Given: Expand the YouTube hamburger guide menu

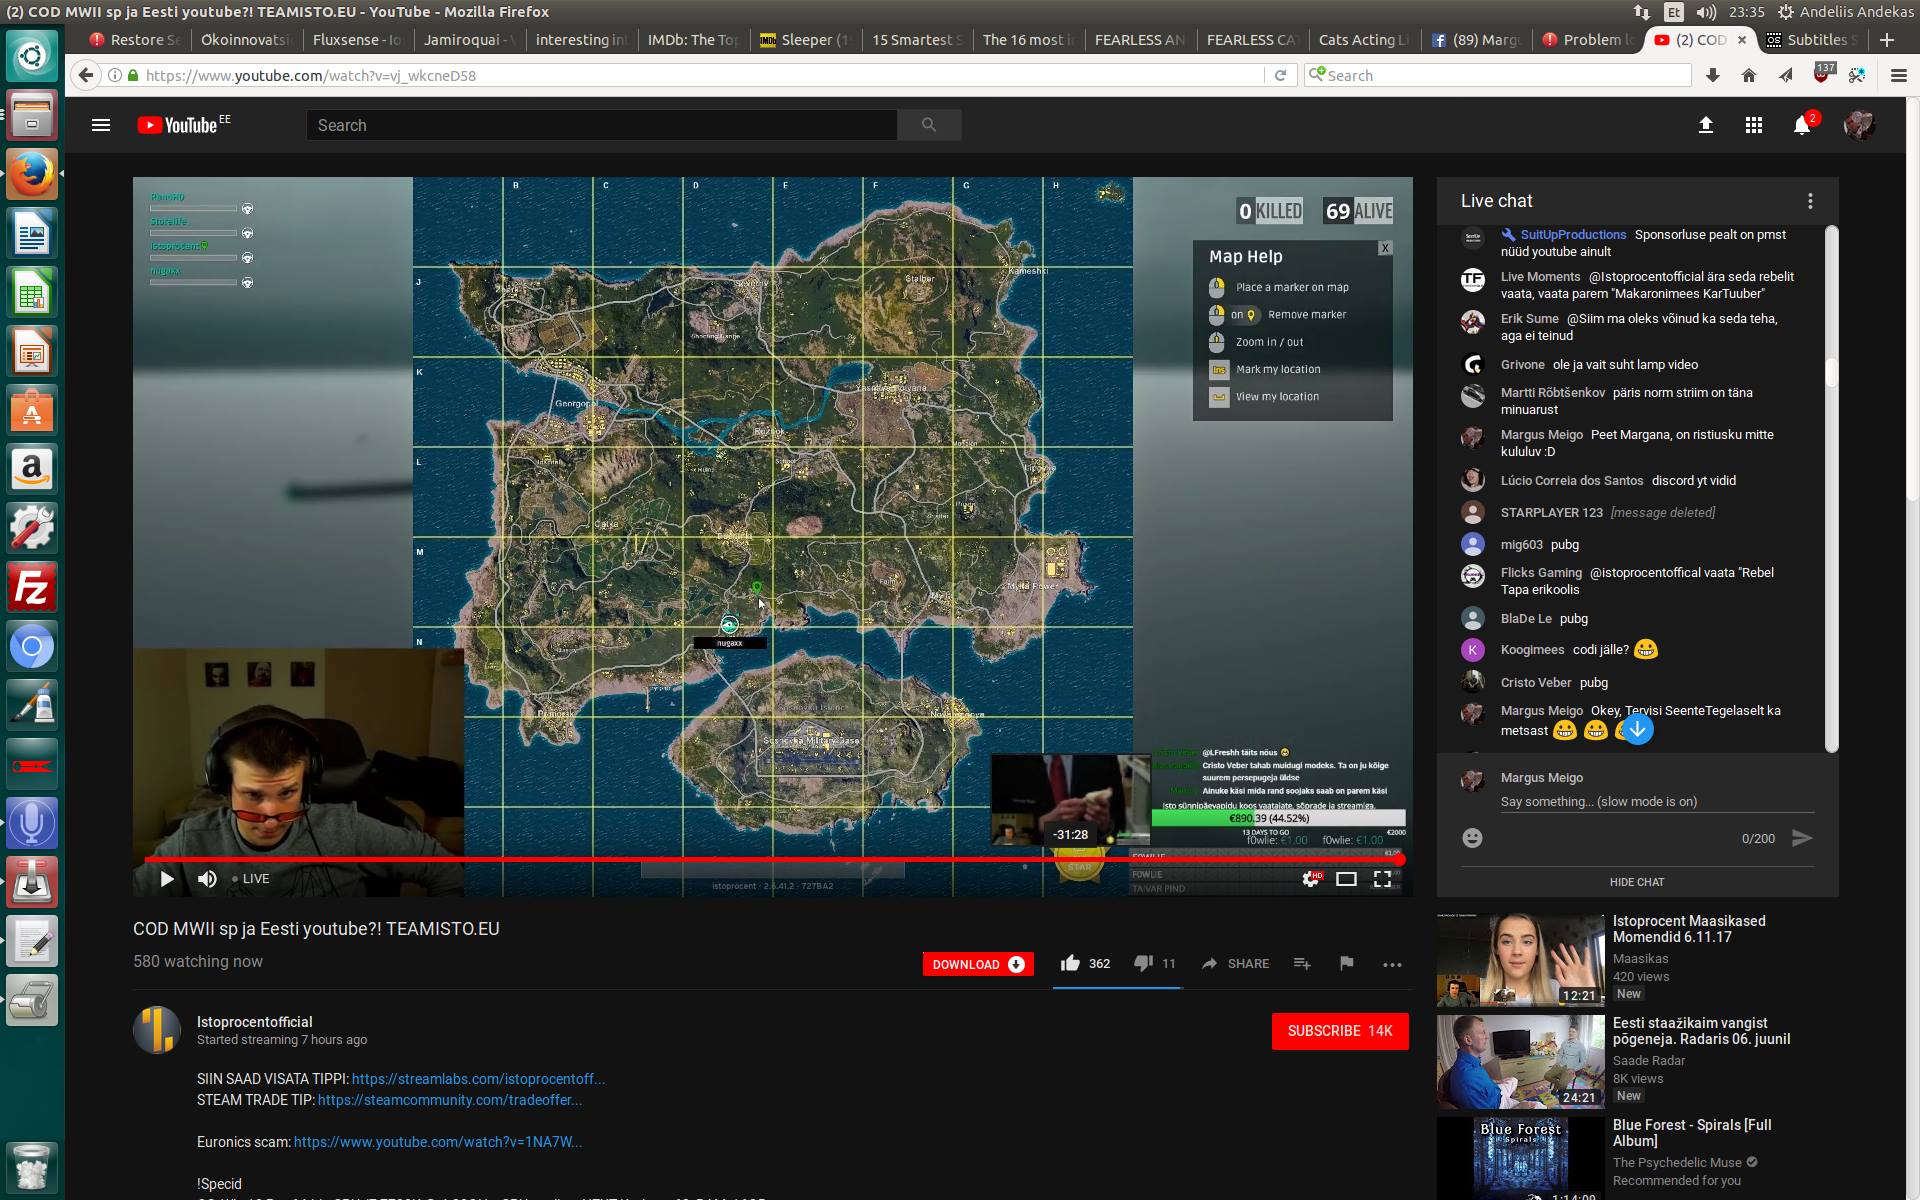Looking at the screenshot, I should pyautogui.click(x=101, y=125).
